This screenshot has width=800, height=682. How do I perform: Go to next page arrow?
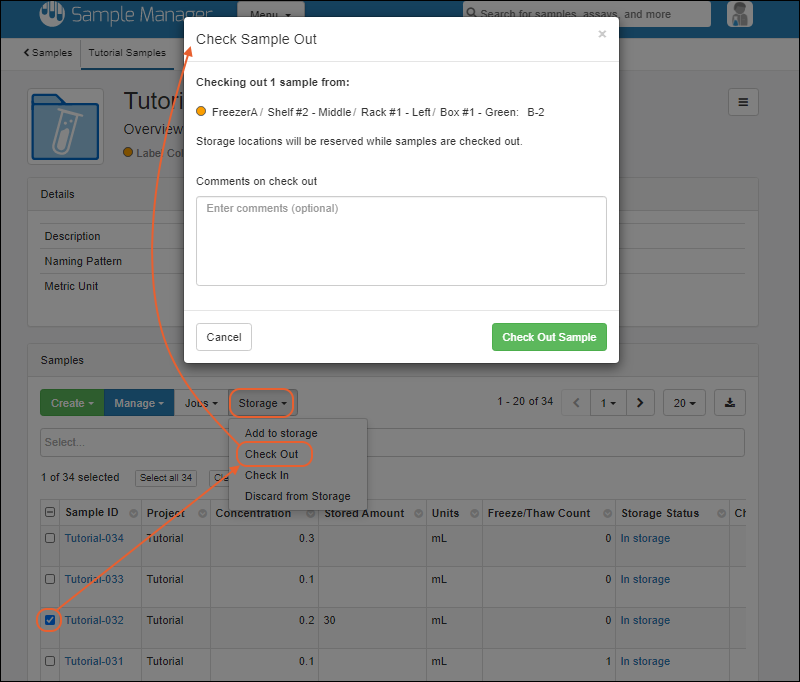[640, 403]
